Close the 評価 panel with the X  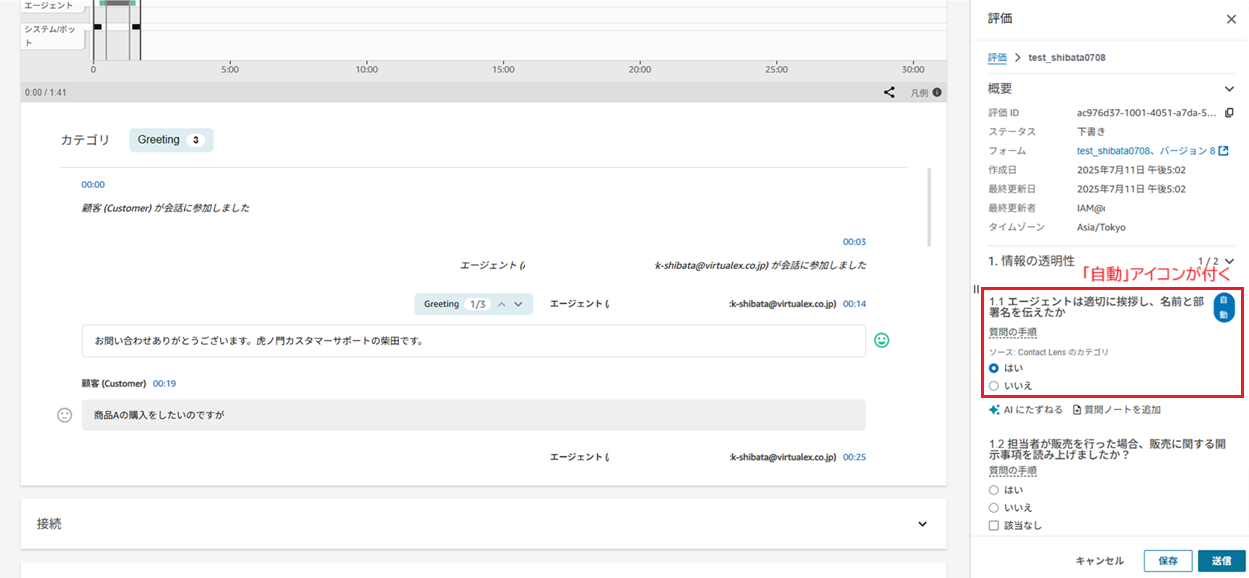point(1231,18)
